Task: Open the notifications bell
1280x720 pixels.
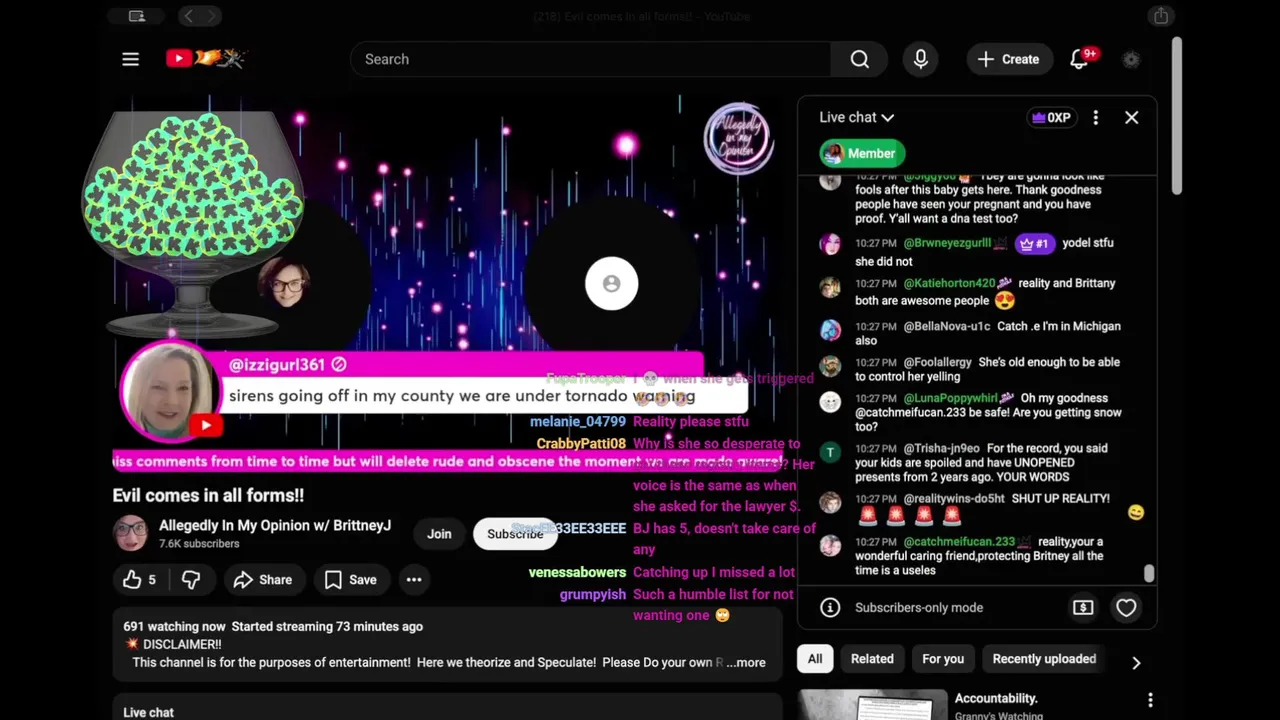Action: click(x=1079, y=59)
